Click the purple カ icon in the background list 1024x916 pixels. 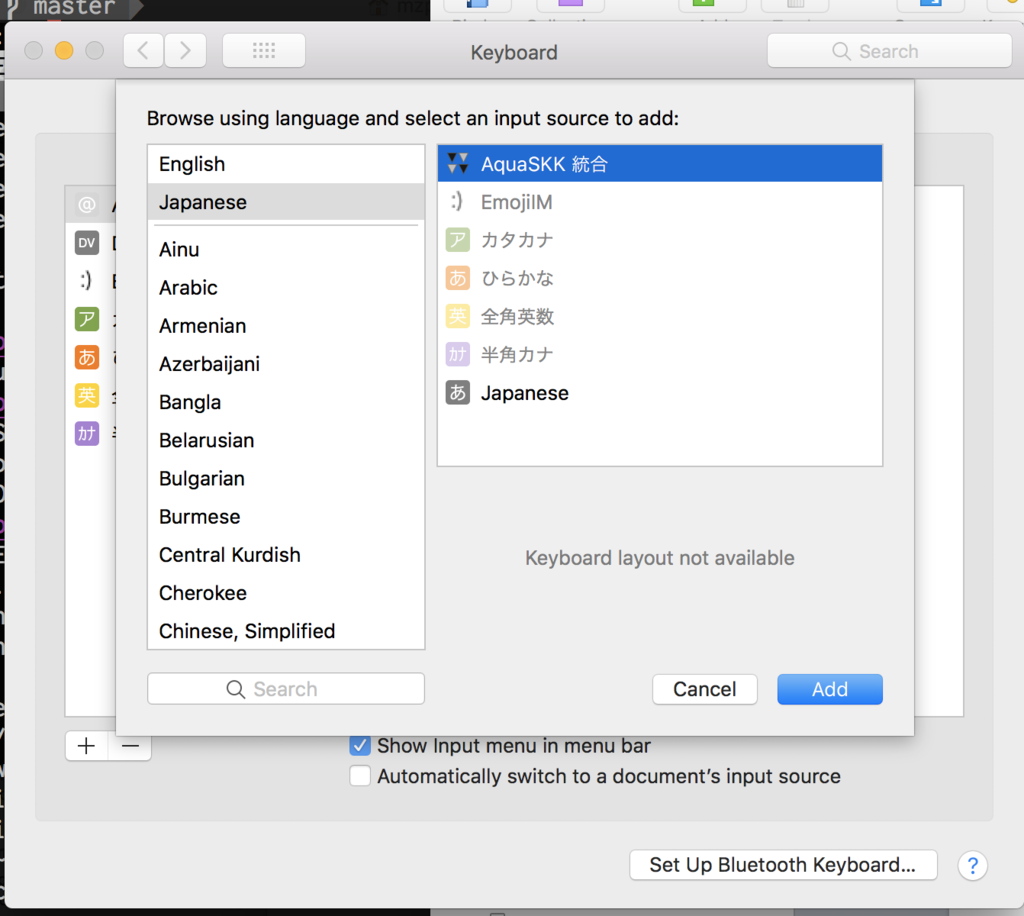coord(87,434)
